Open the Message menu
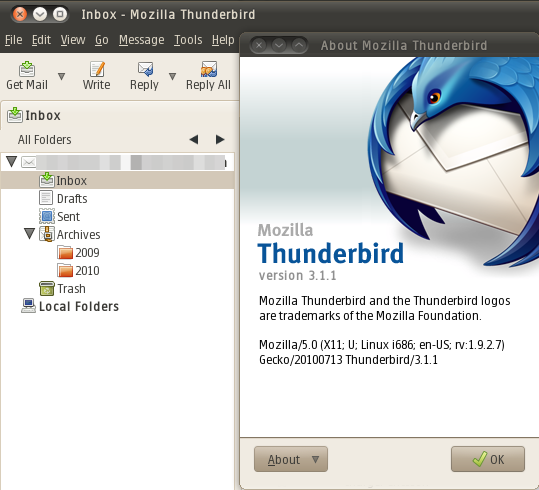Image resolution: width=539 pixels, height=490 pixels. pos(142,40)
